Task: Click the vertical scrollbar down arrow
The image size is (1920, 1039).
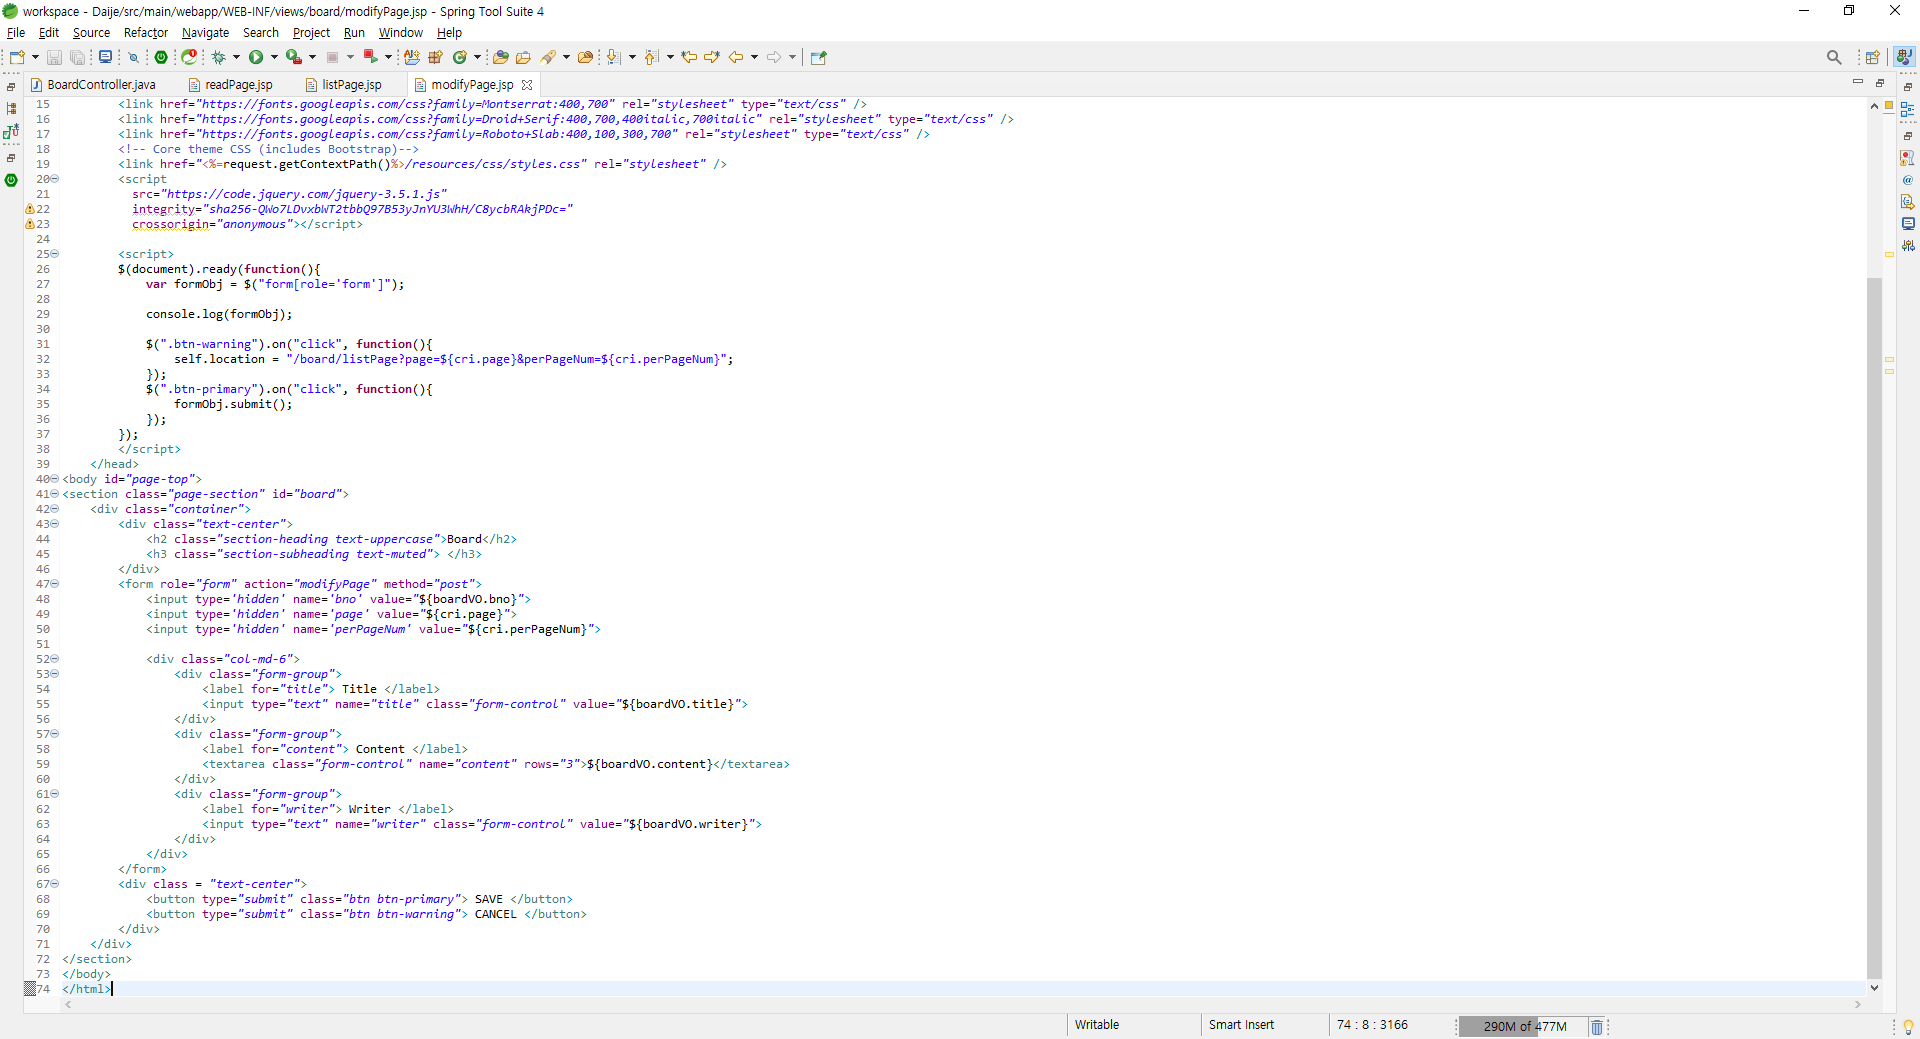Action: coord(1874,988)
